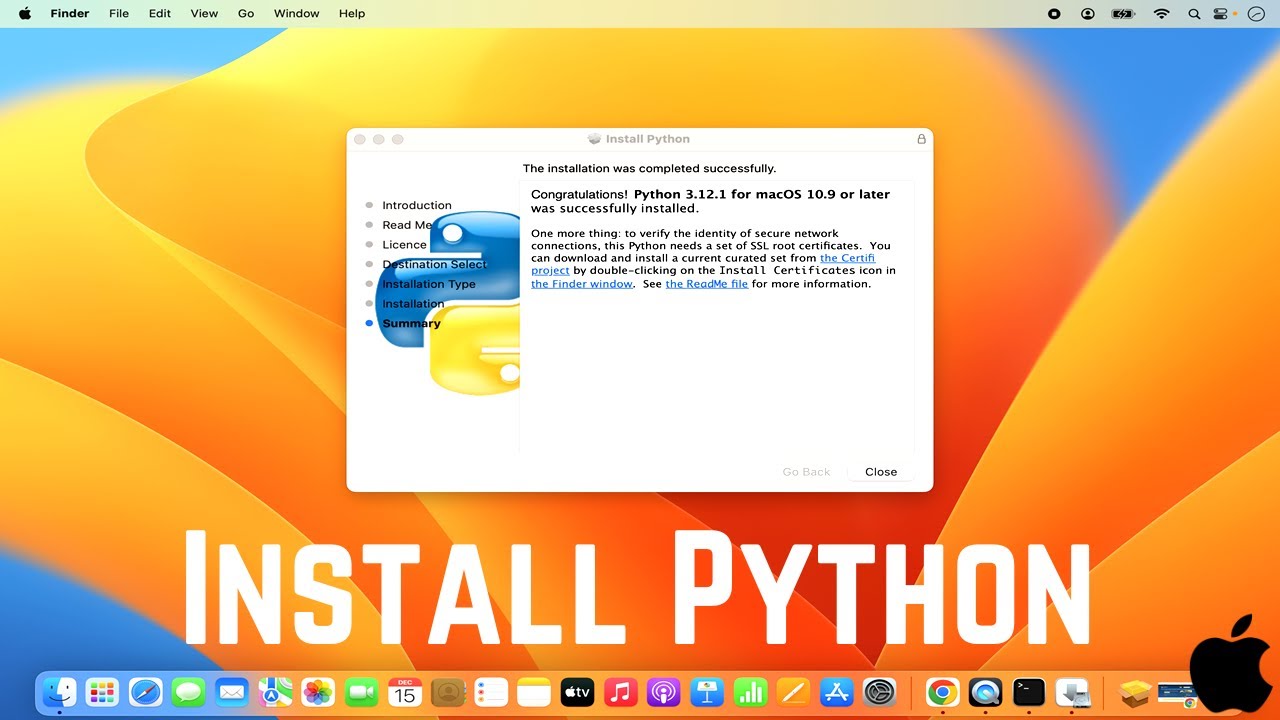
Task: Open System Settings from the Dock
Action: [x=880, y=692]
